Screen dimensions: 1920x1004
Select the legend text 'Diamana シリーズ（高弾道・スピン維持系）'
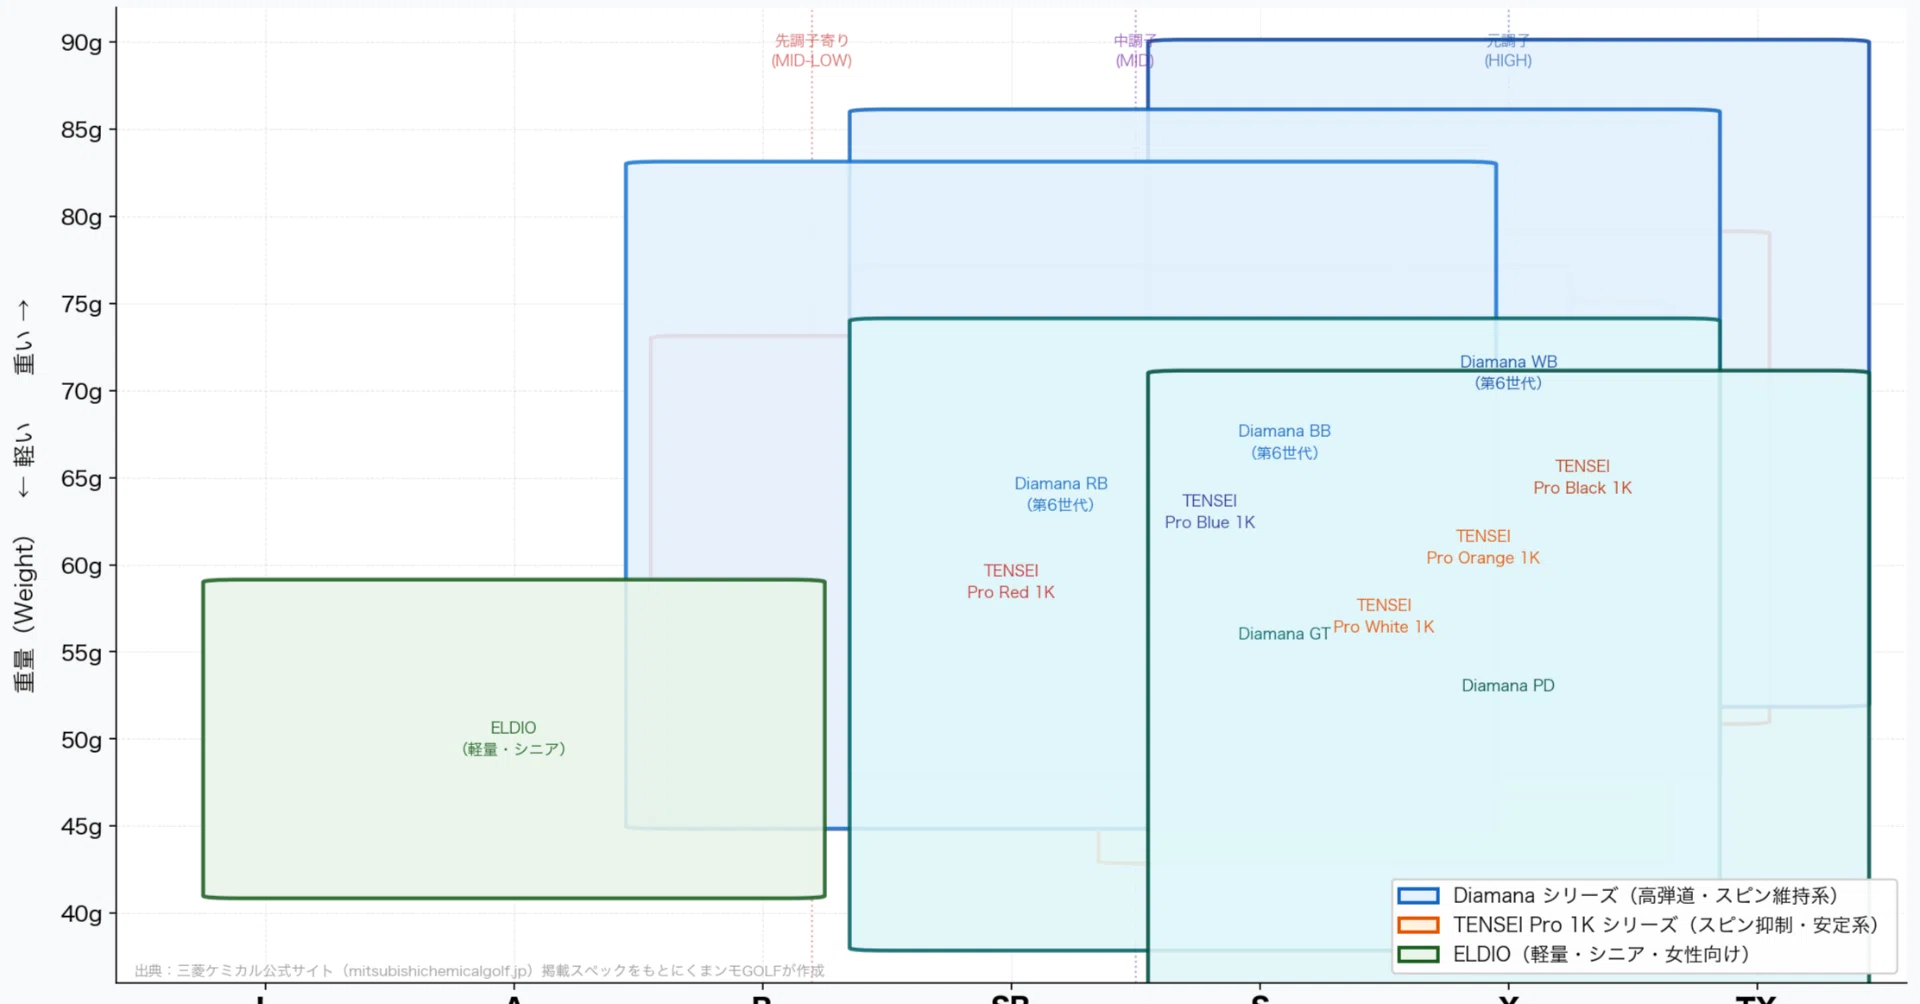click(1645, 896)
